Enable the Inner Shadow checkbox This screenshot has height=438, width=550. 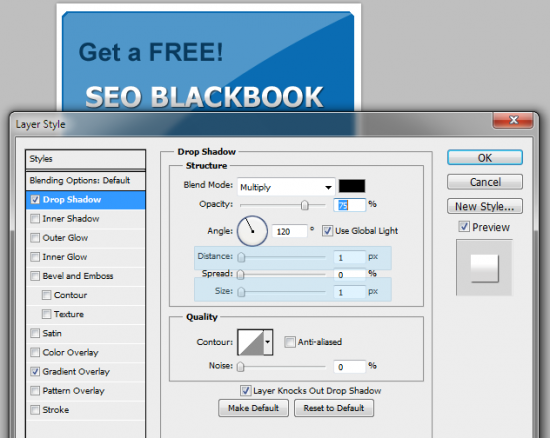coord(35,219)
